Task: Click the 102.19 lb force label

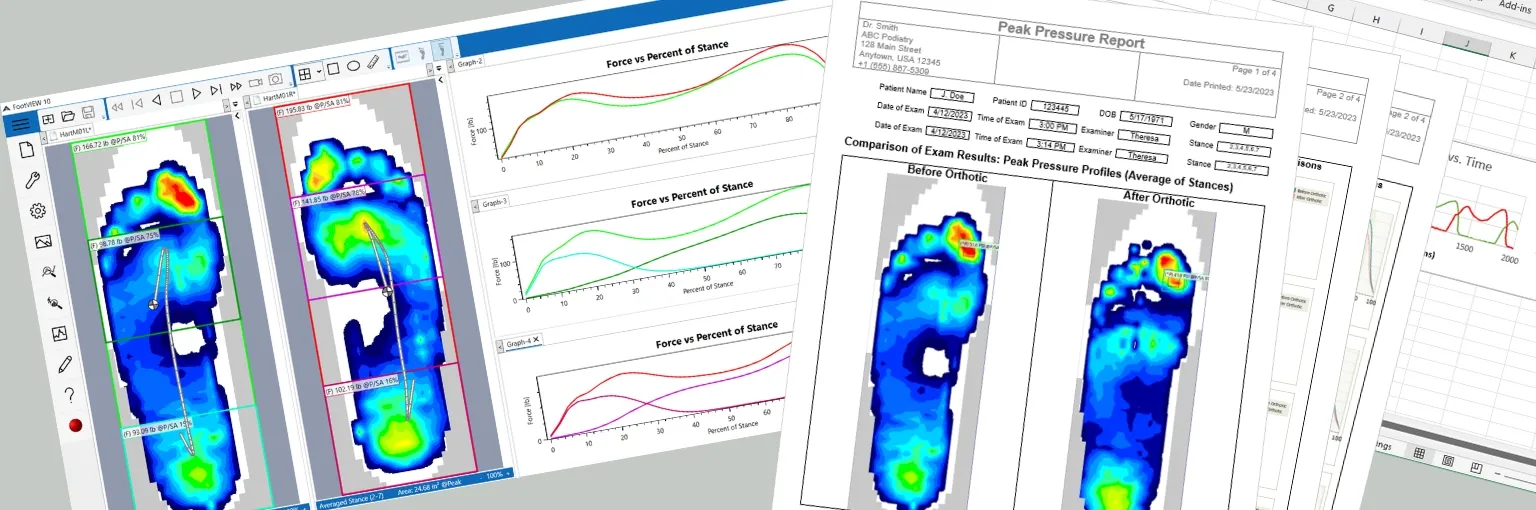Action: (361, 383)
